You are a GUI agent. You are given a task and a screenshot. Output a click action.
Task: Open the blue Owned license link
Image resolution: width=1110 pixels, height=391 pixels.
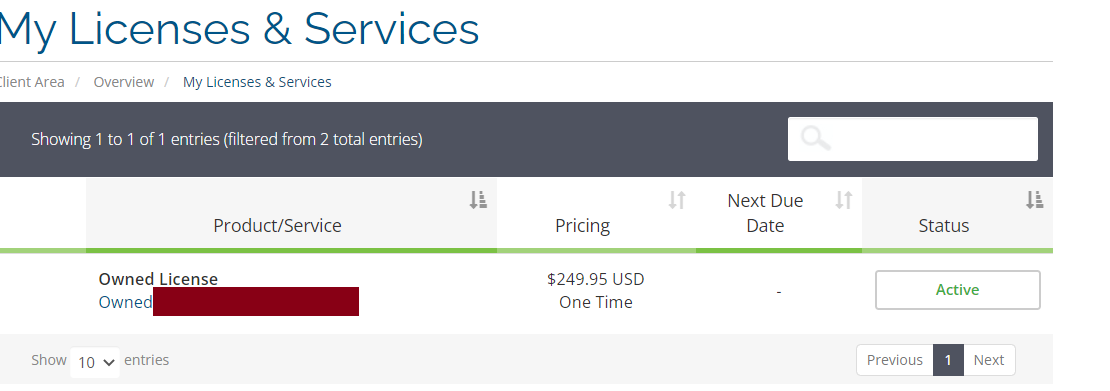tap(125, 302)
